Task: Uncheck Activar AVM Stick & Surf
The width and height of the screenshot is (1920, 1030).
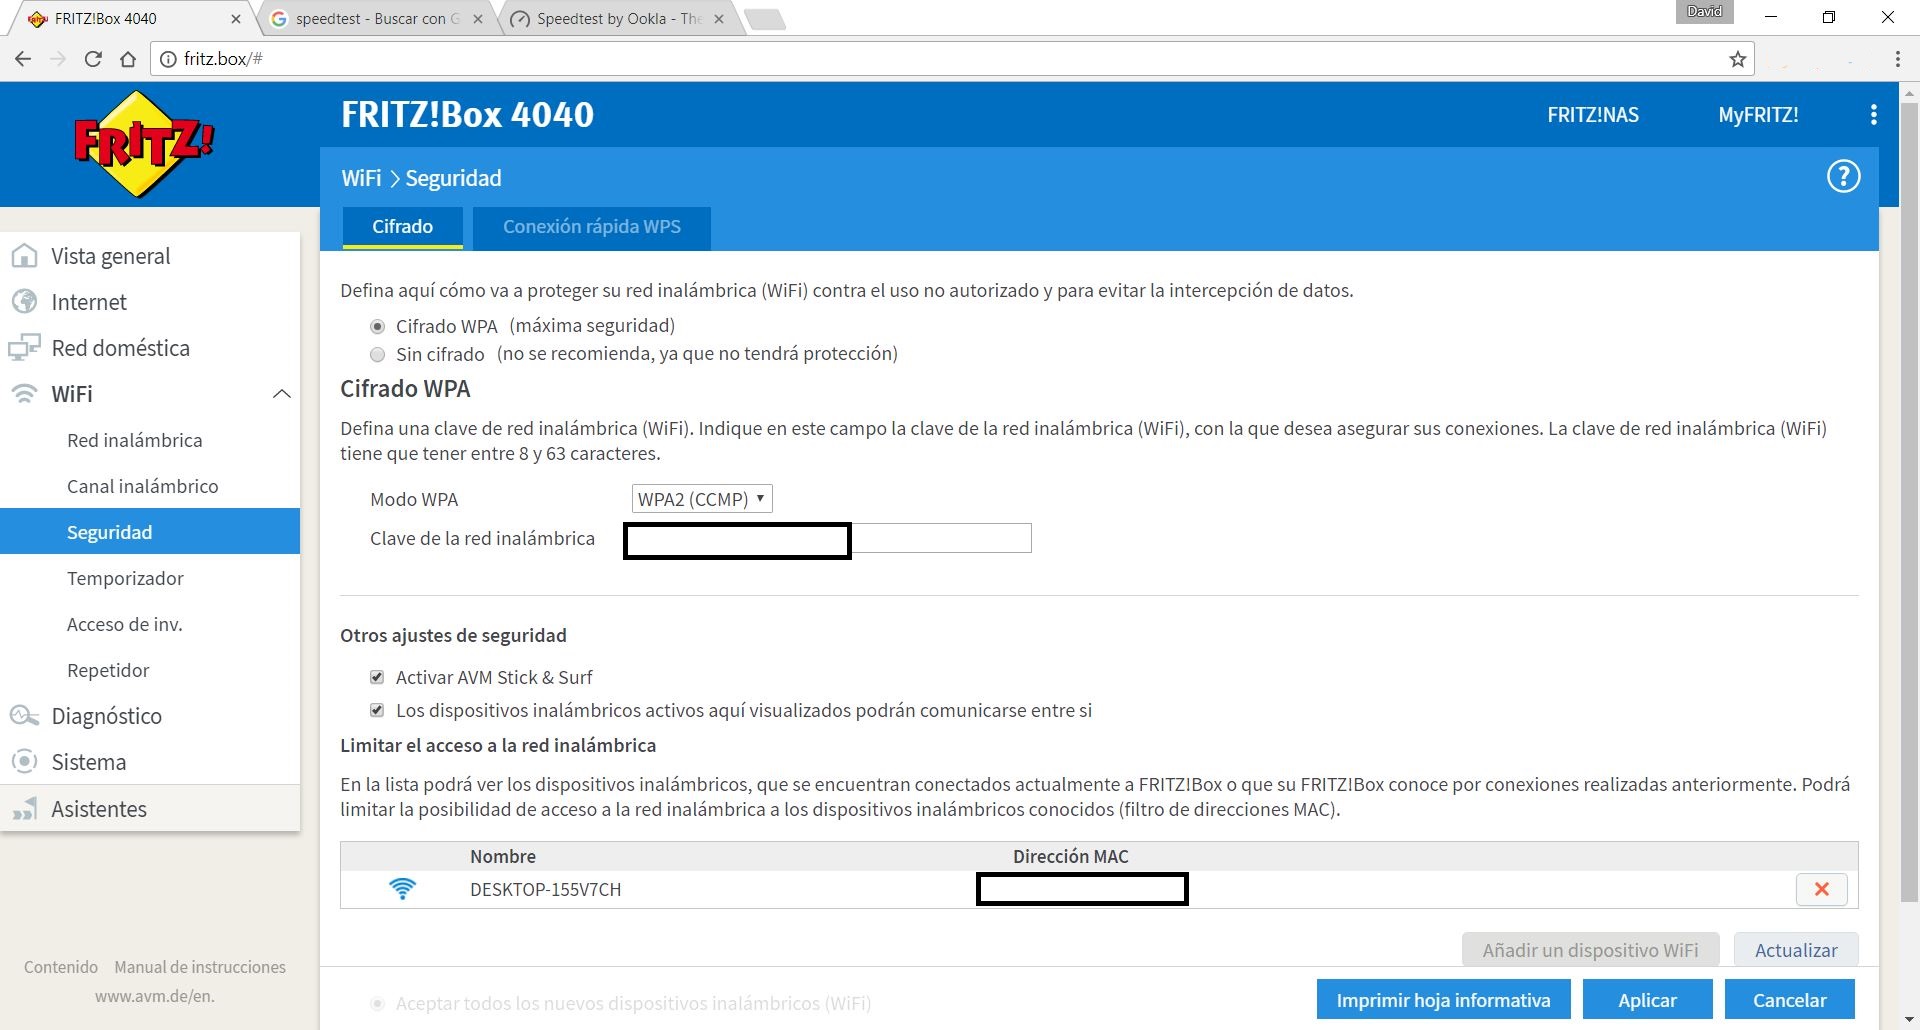Action: (377, 677)
